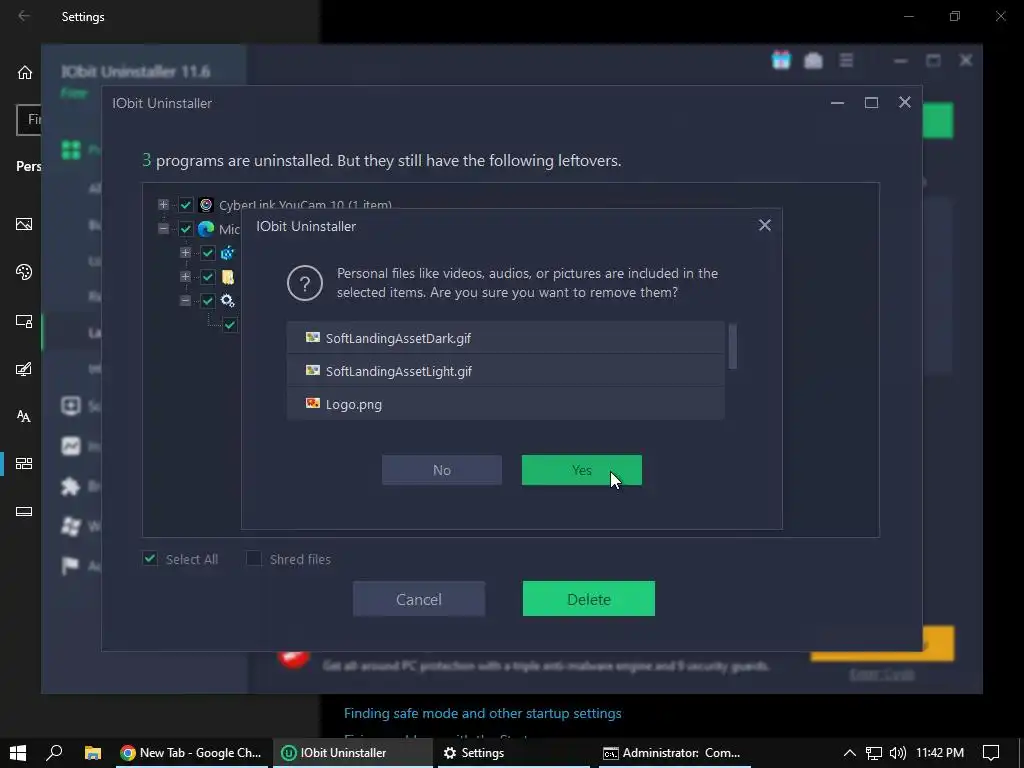The height and width of the screenshot is (768, 1024).
Task: Uncheck the registry cube item checkbox
Action: click(x=208, y=253)
